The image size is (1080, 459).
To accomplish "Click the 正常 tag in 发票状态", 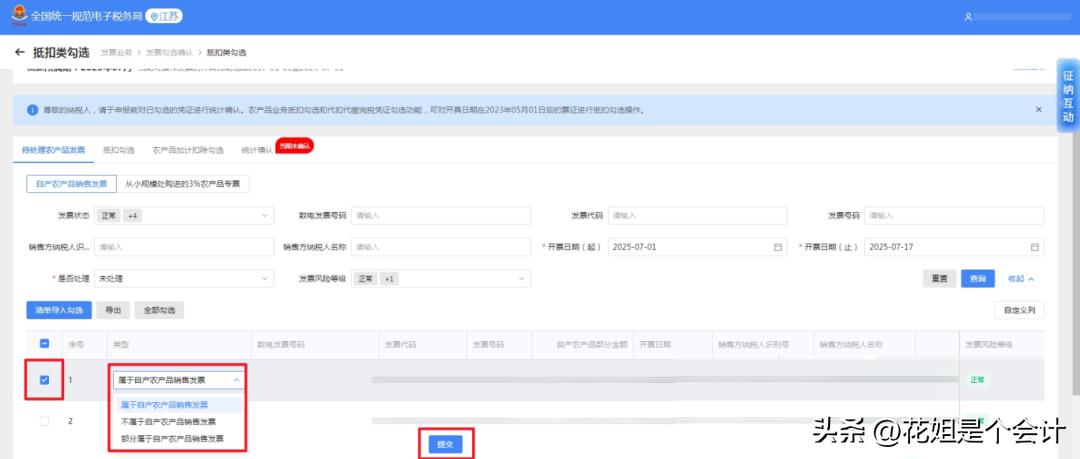I will (x=109, y=216).
